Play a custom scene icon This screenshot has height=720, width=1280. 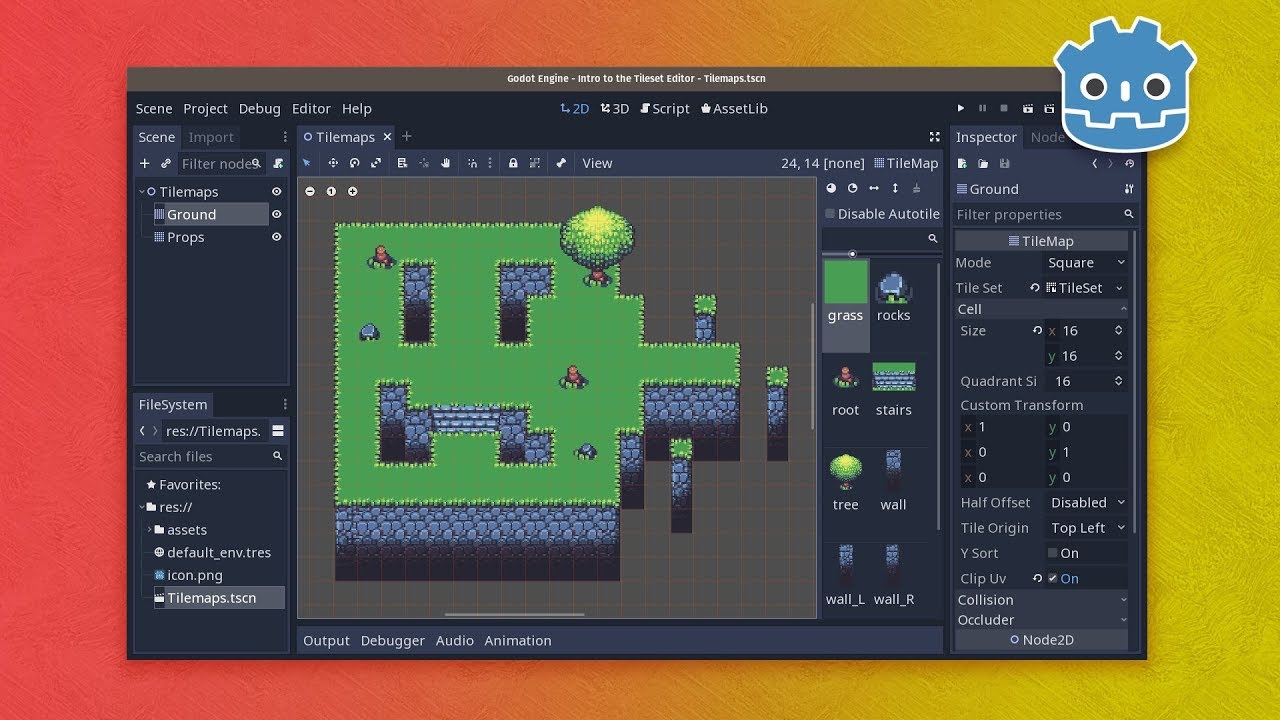(1049, 108)
